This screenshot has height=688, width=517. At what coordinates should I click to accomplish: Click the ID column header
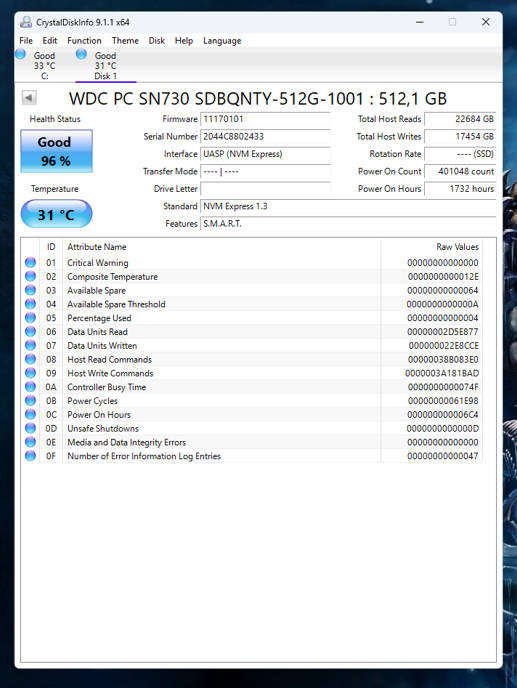[51, 247]
